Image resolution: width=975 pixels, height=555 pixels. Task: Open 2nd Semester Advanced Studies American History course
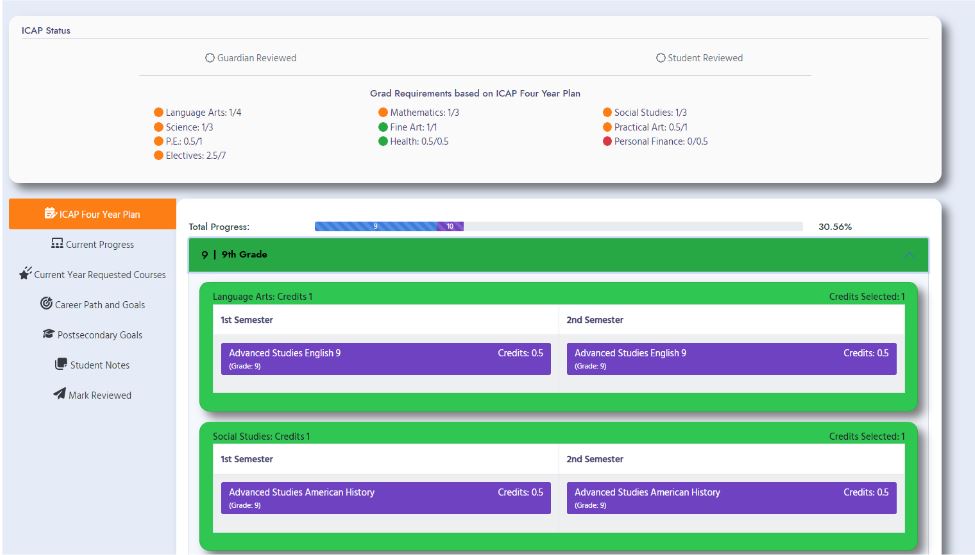tap(731, 497)
